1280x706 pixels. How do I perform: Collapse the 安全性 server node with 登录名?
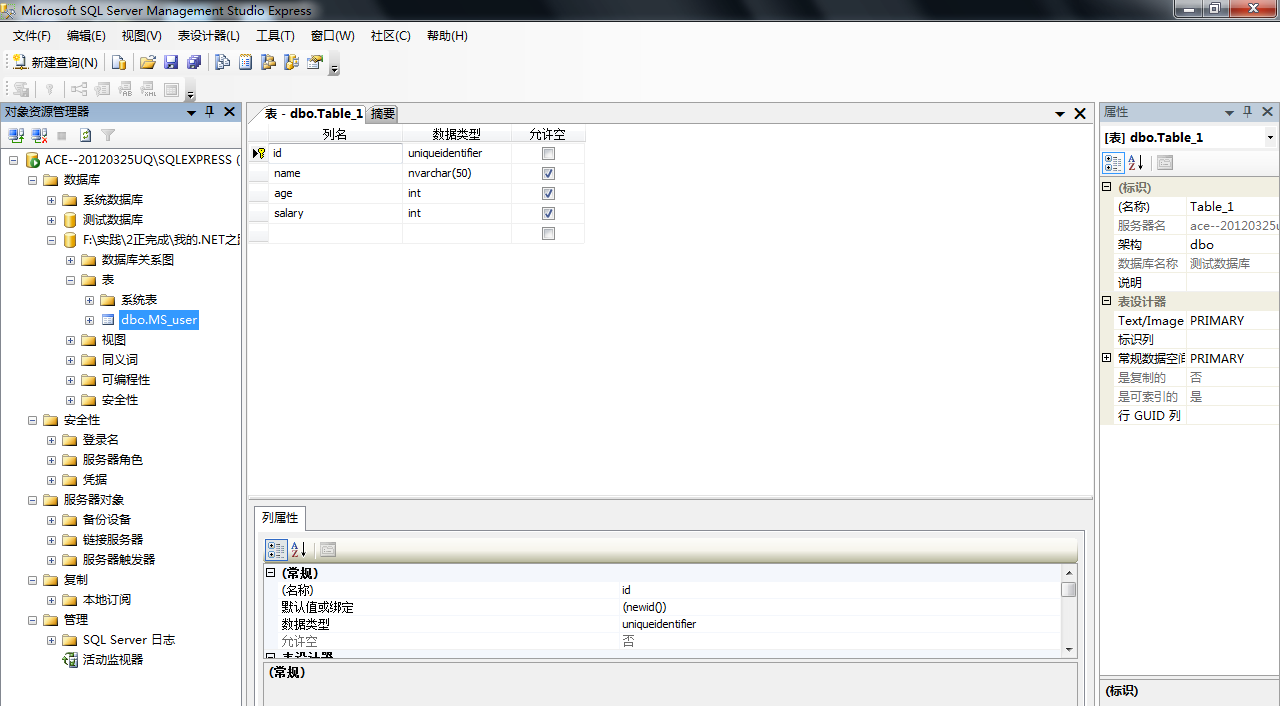[x=32, y=420]
